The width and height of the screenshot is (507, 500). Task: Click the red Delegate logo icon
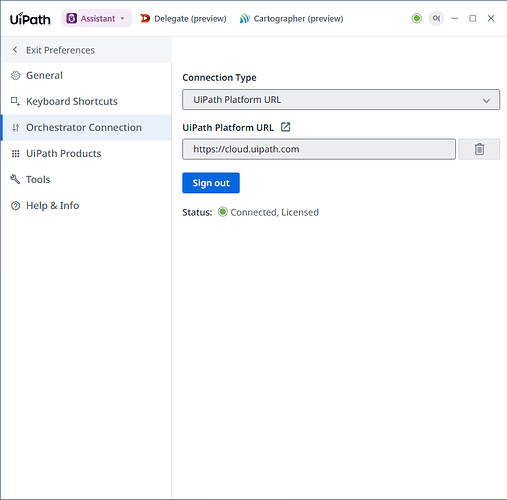click(x=145, y=18)
